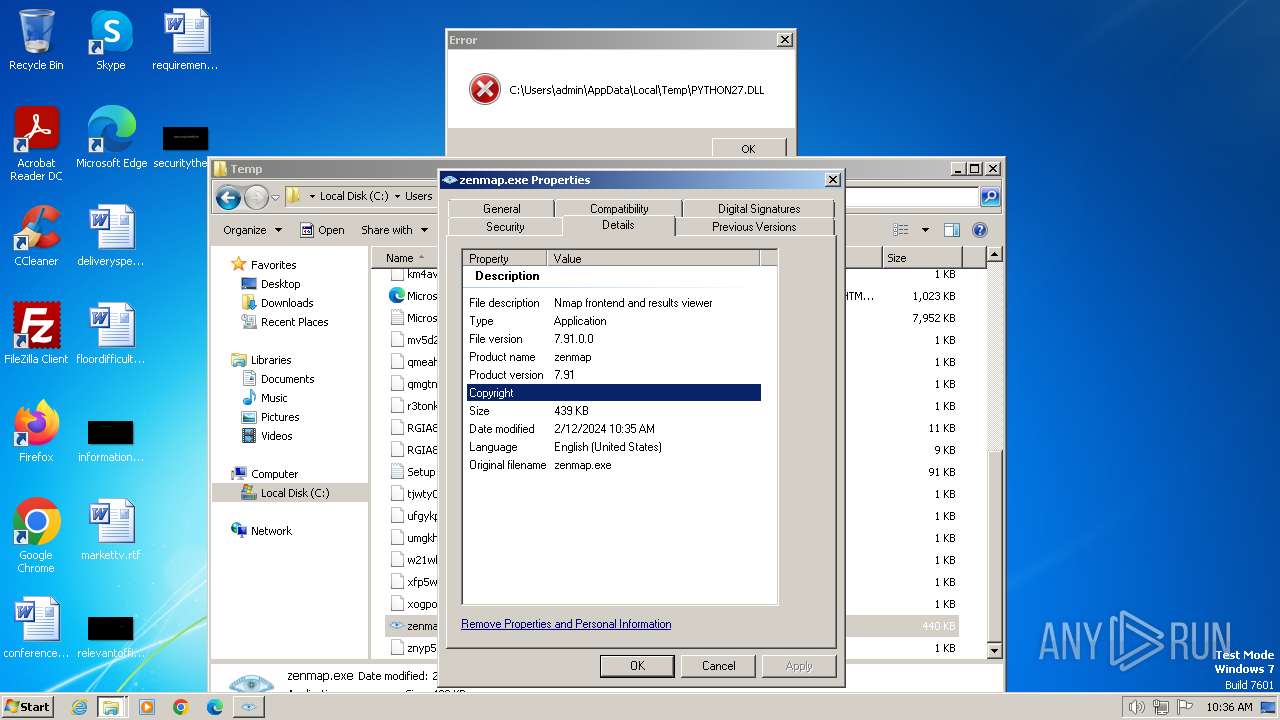Select the floordifficult... Word document icon
Image resolution: width=1280 pixels, height=720 pixels.
coord(110,335)
